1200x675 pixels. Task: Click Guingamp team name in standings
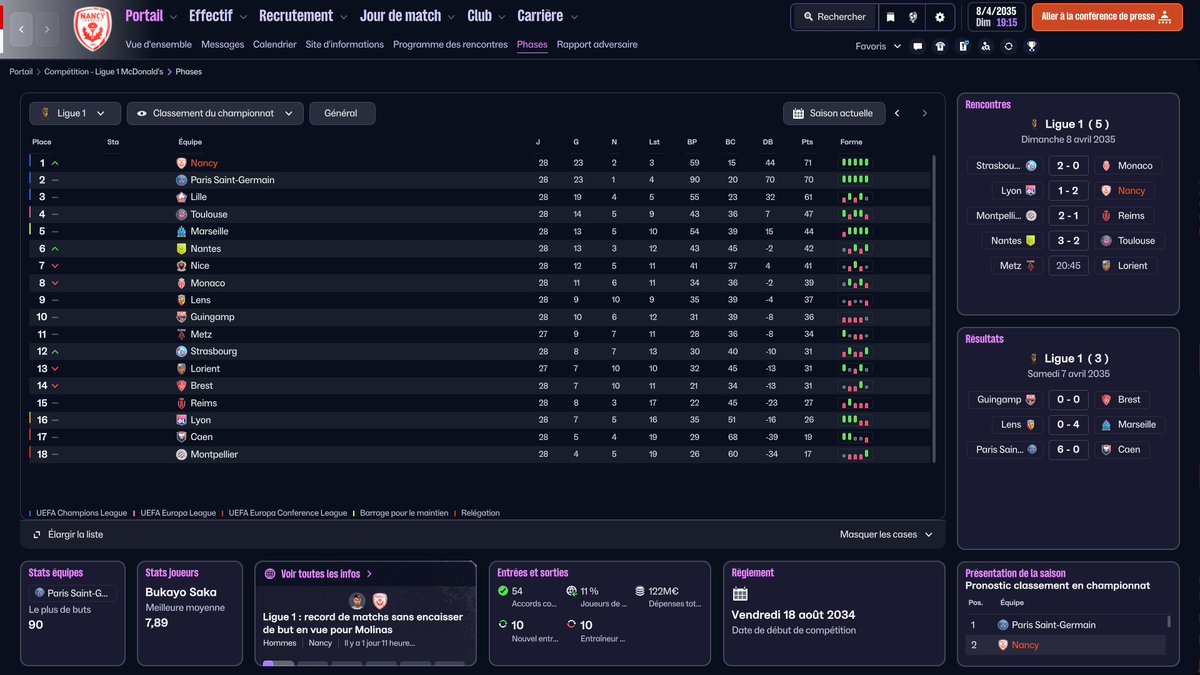212,317
